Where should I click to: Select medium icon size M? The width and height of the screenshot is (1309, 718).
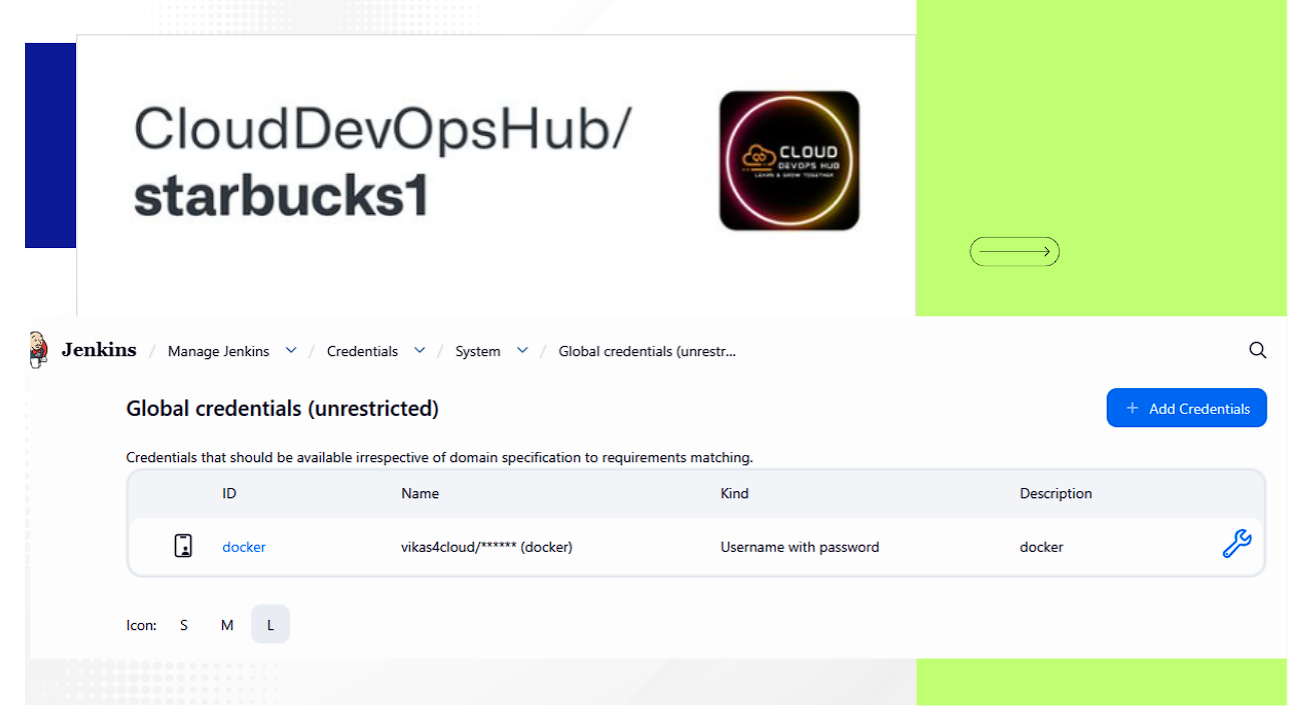coord(227,625)
